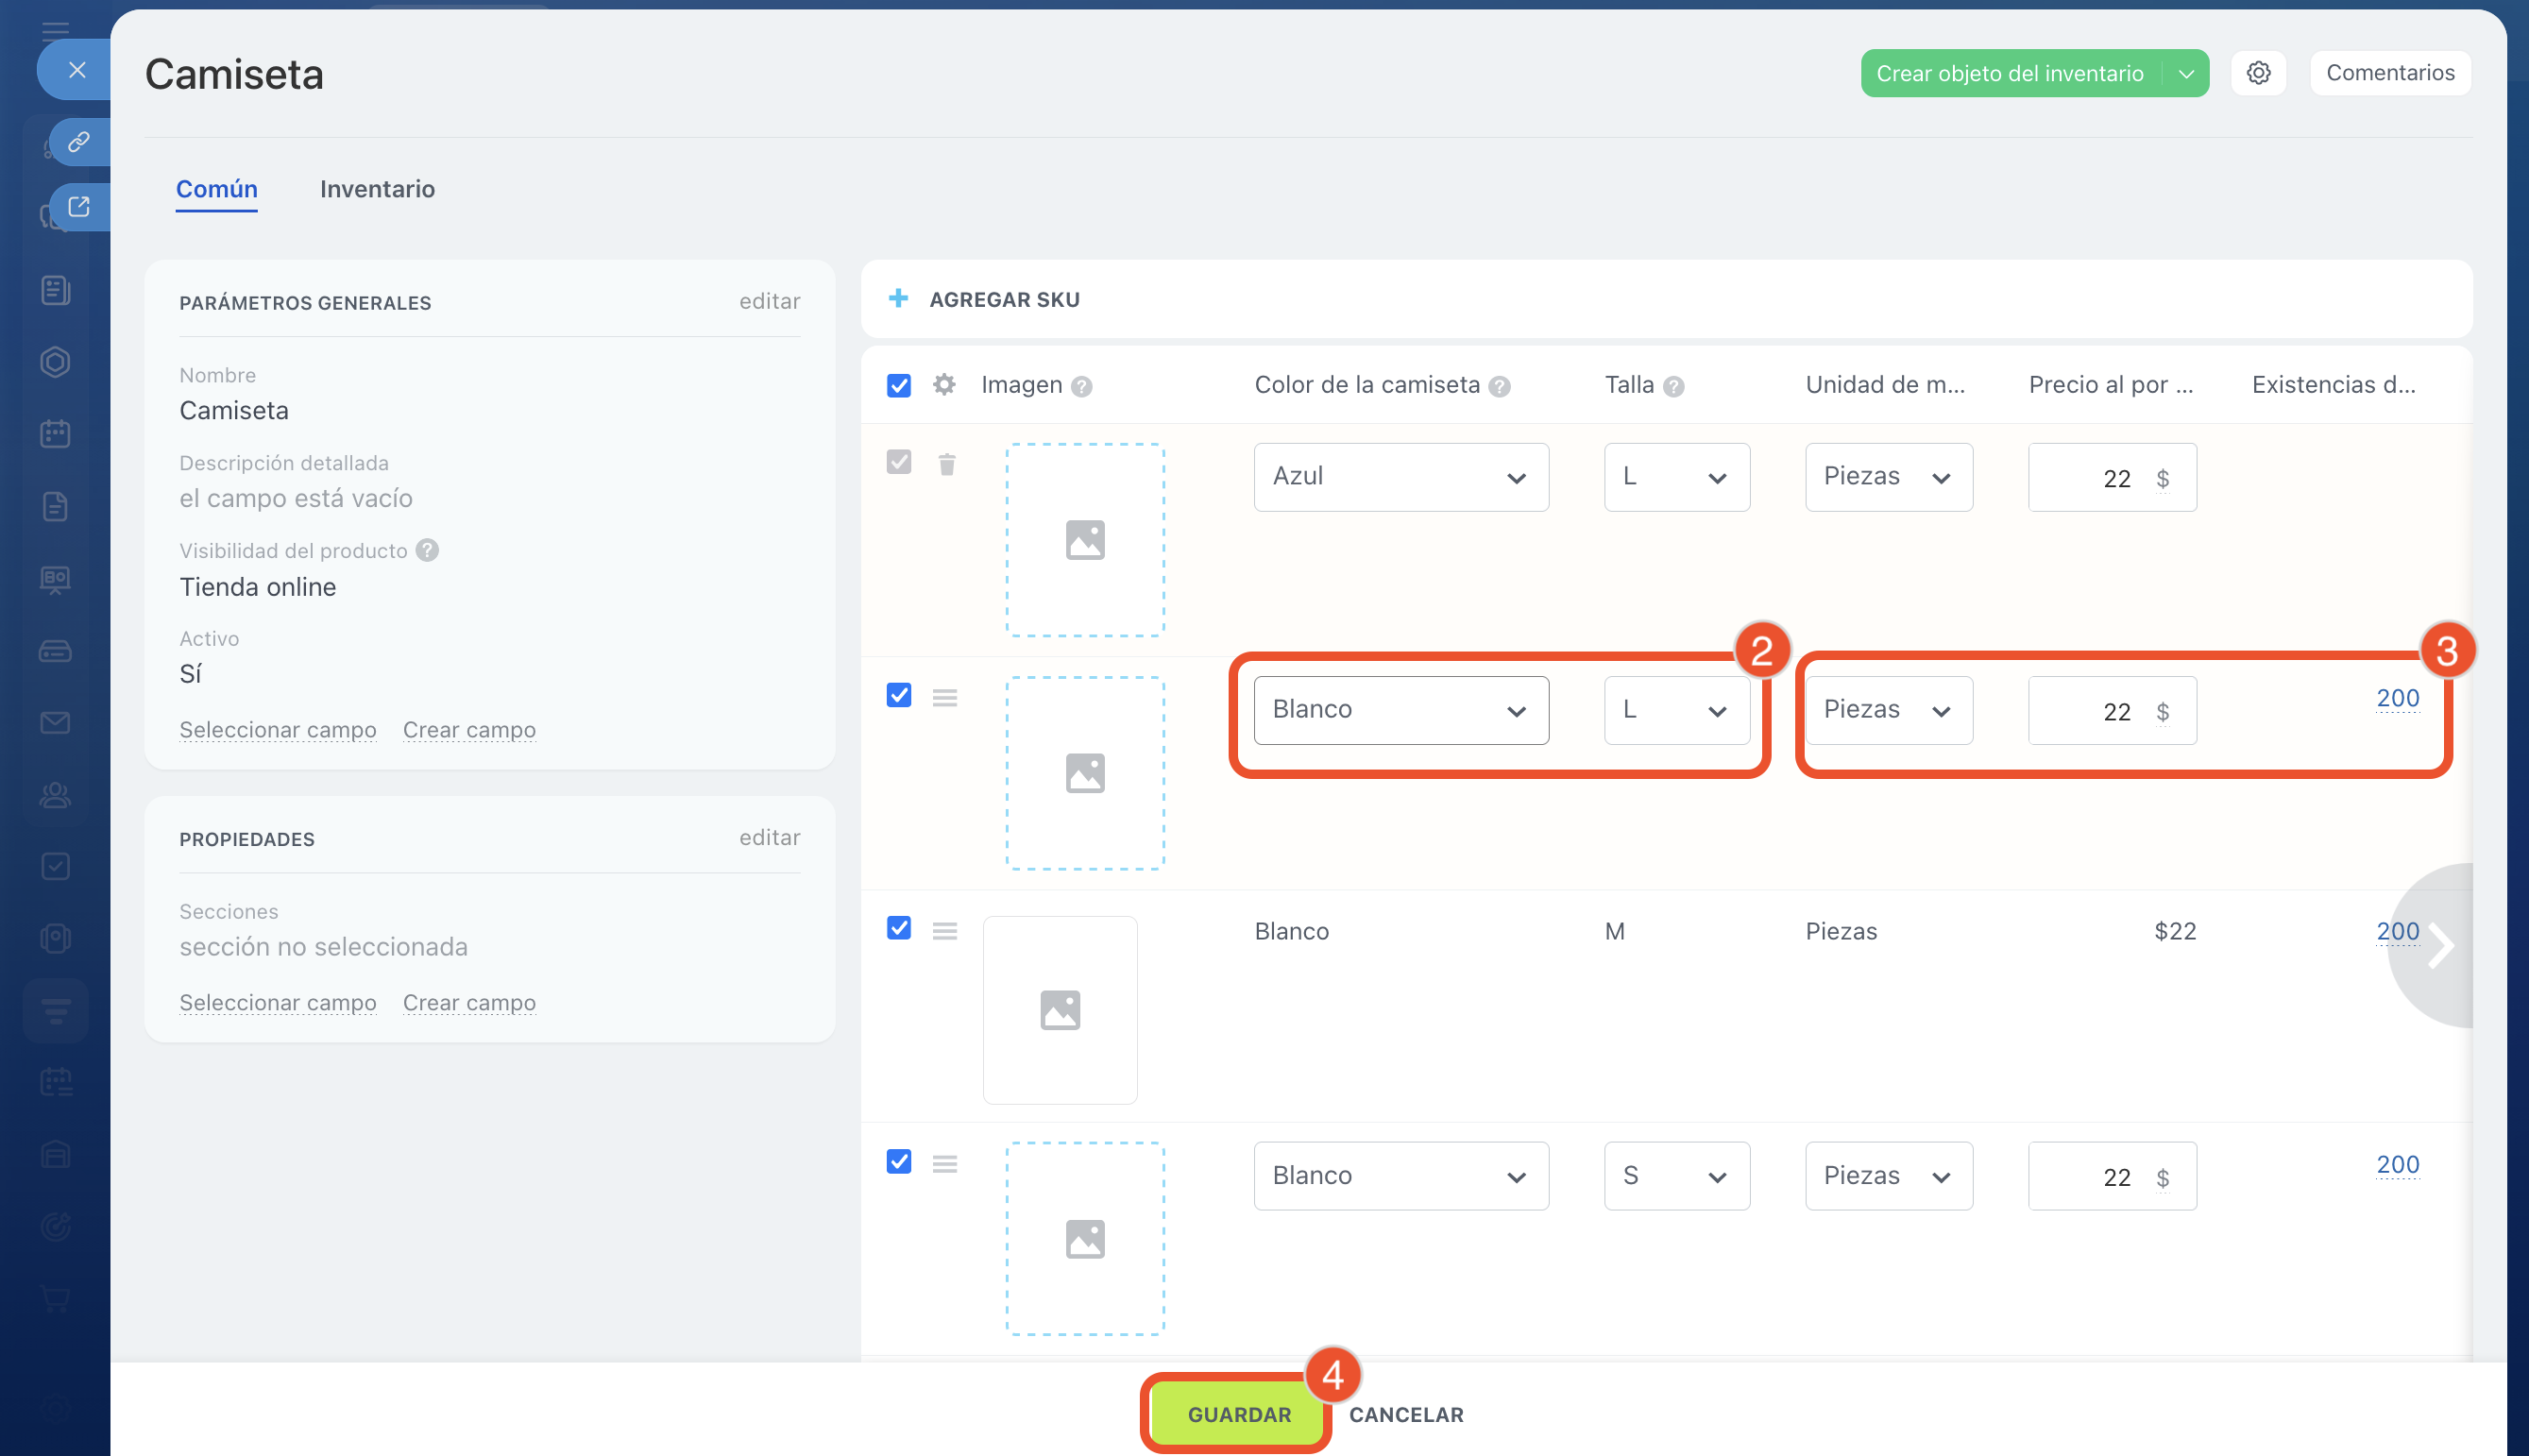Switch to the Inventario tab
The image size is (2529, 1456).
[x=377, y=189]
